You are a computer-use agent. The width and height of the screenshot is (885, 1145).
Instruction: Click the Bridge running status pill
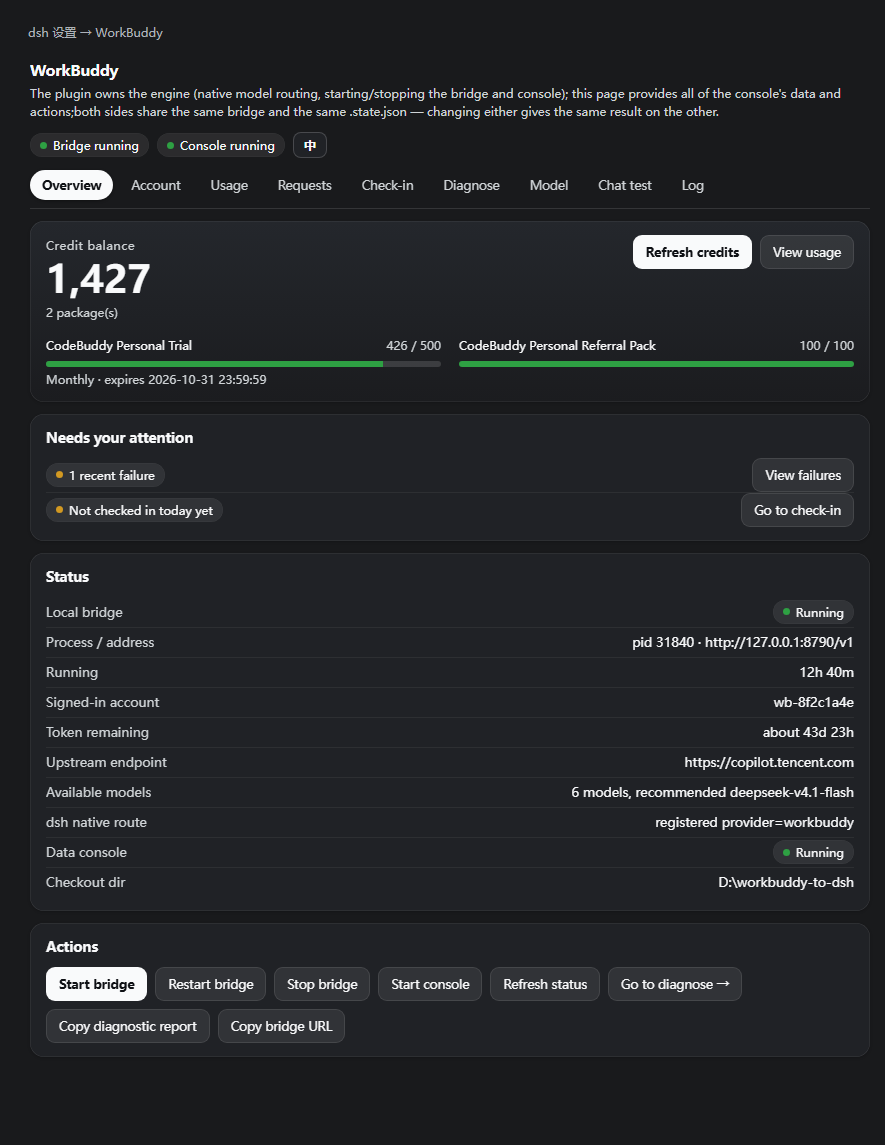89,145
